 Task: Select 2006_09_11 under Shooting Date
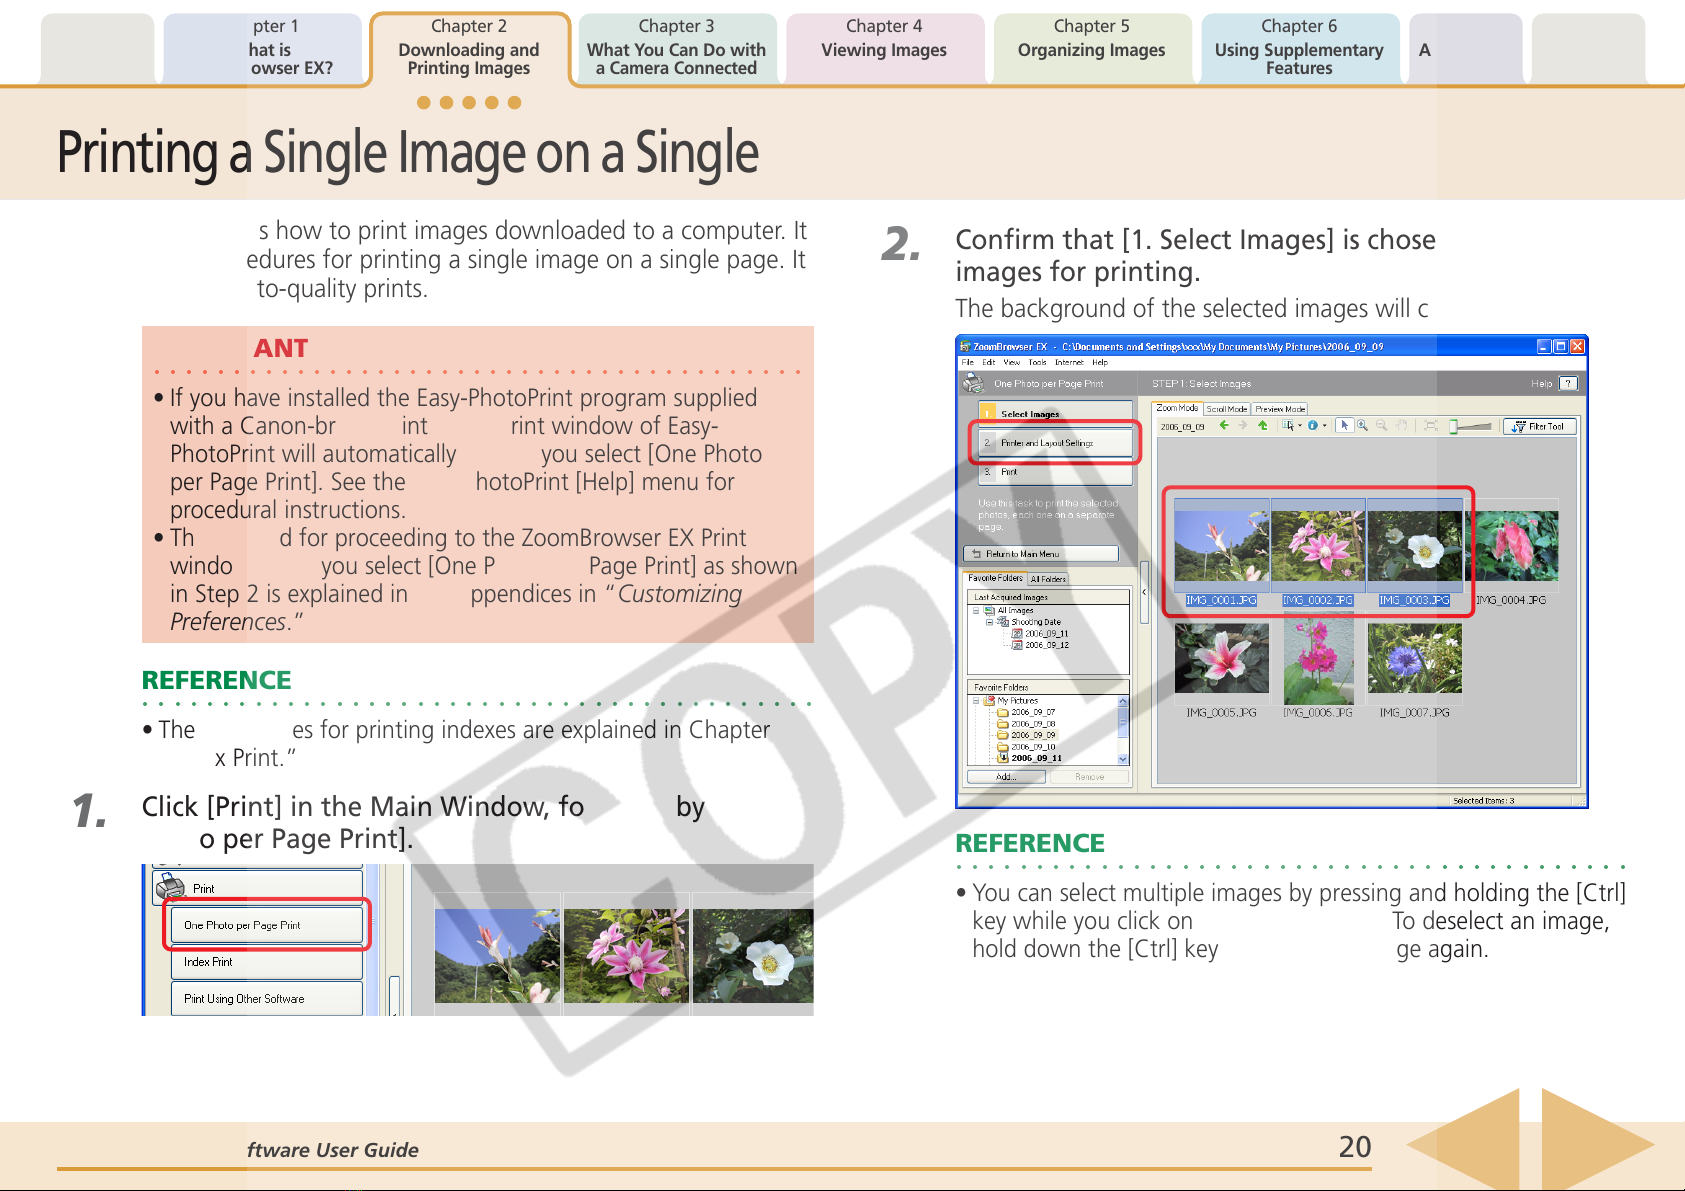[x=1040, y=633]
